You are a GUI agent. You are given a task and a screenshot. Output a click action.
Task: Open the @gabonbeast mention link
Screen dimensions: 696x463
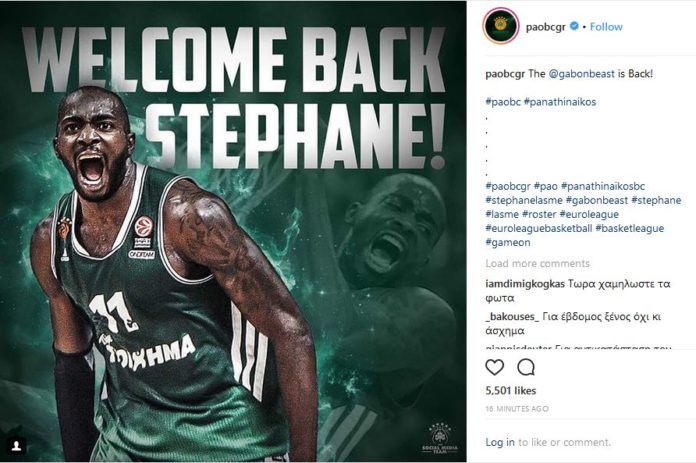581,74
